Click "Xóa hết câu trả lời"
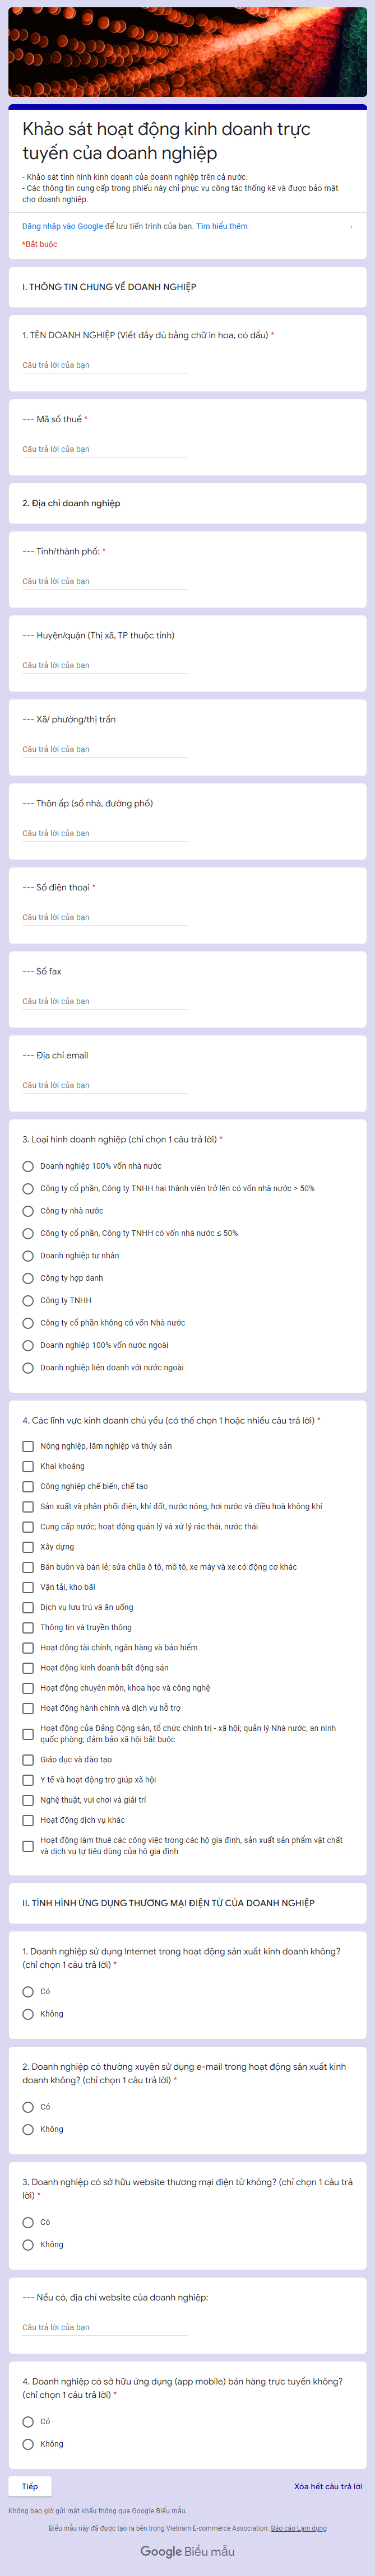This screenshot has height=2576, width=375. coord(328,2486)
